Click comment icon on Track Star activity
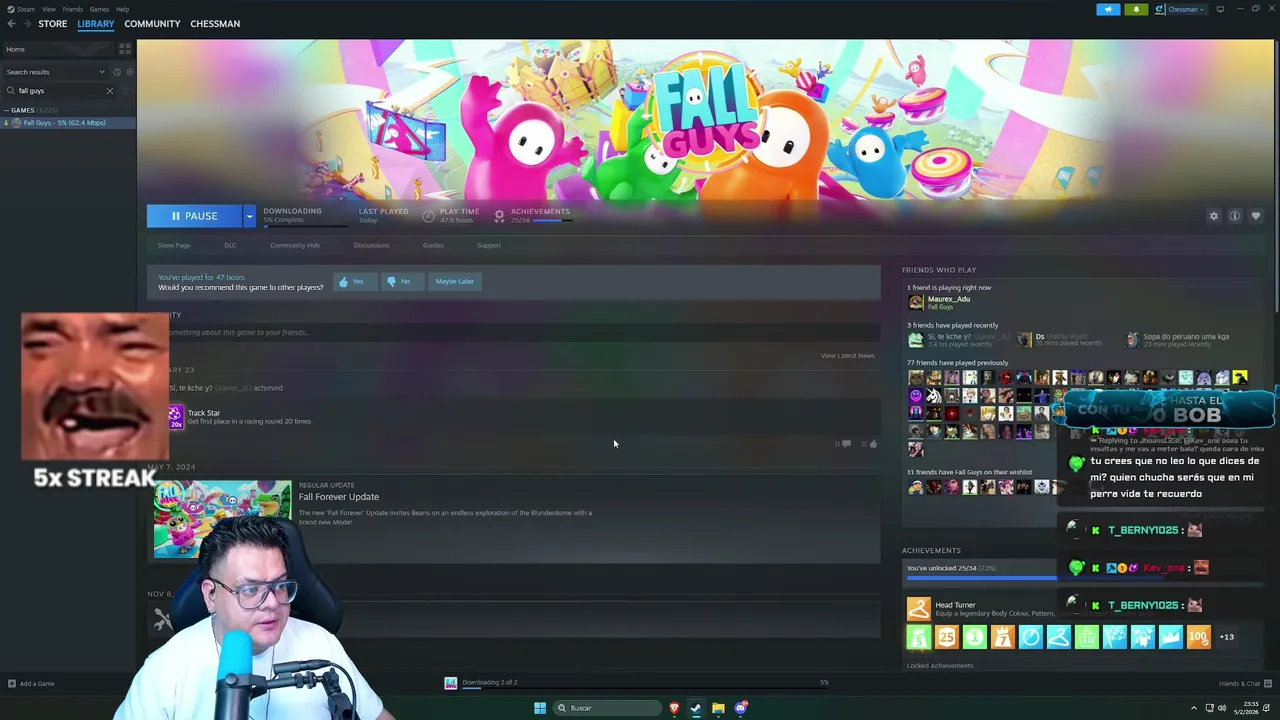The width and height of the screenshot is (1280, 720). click(846, 444)
